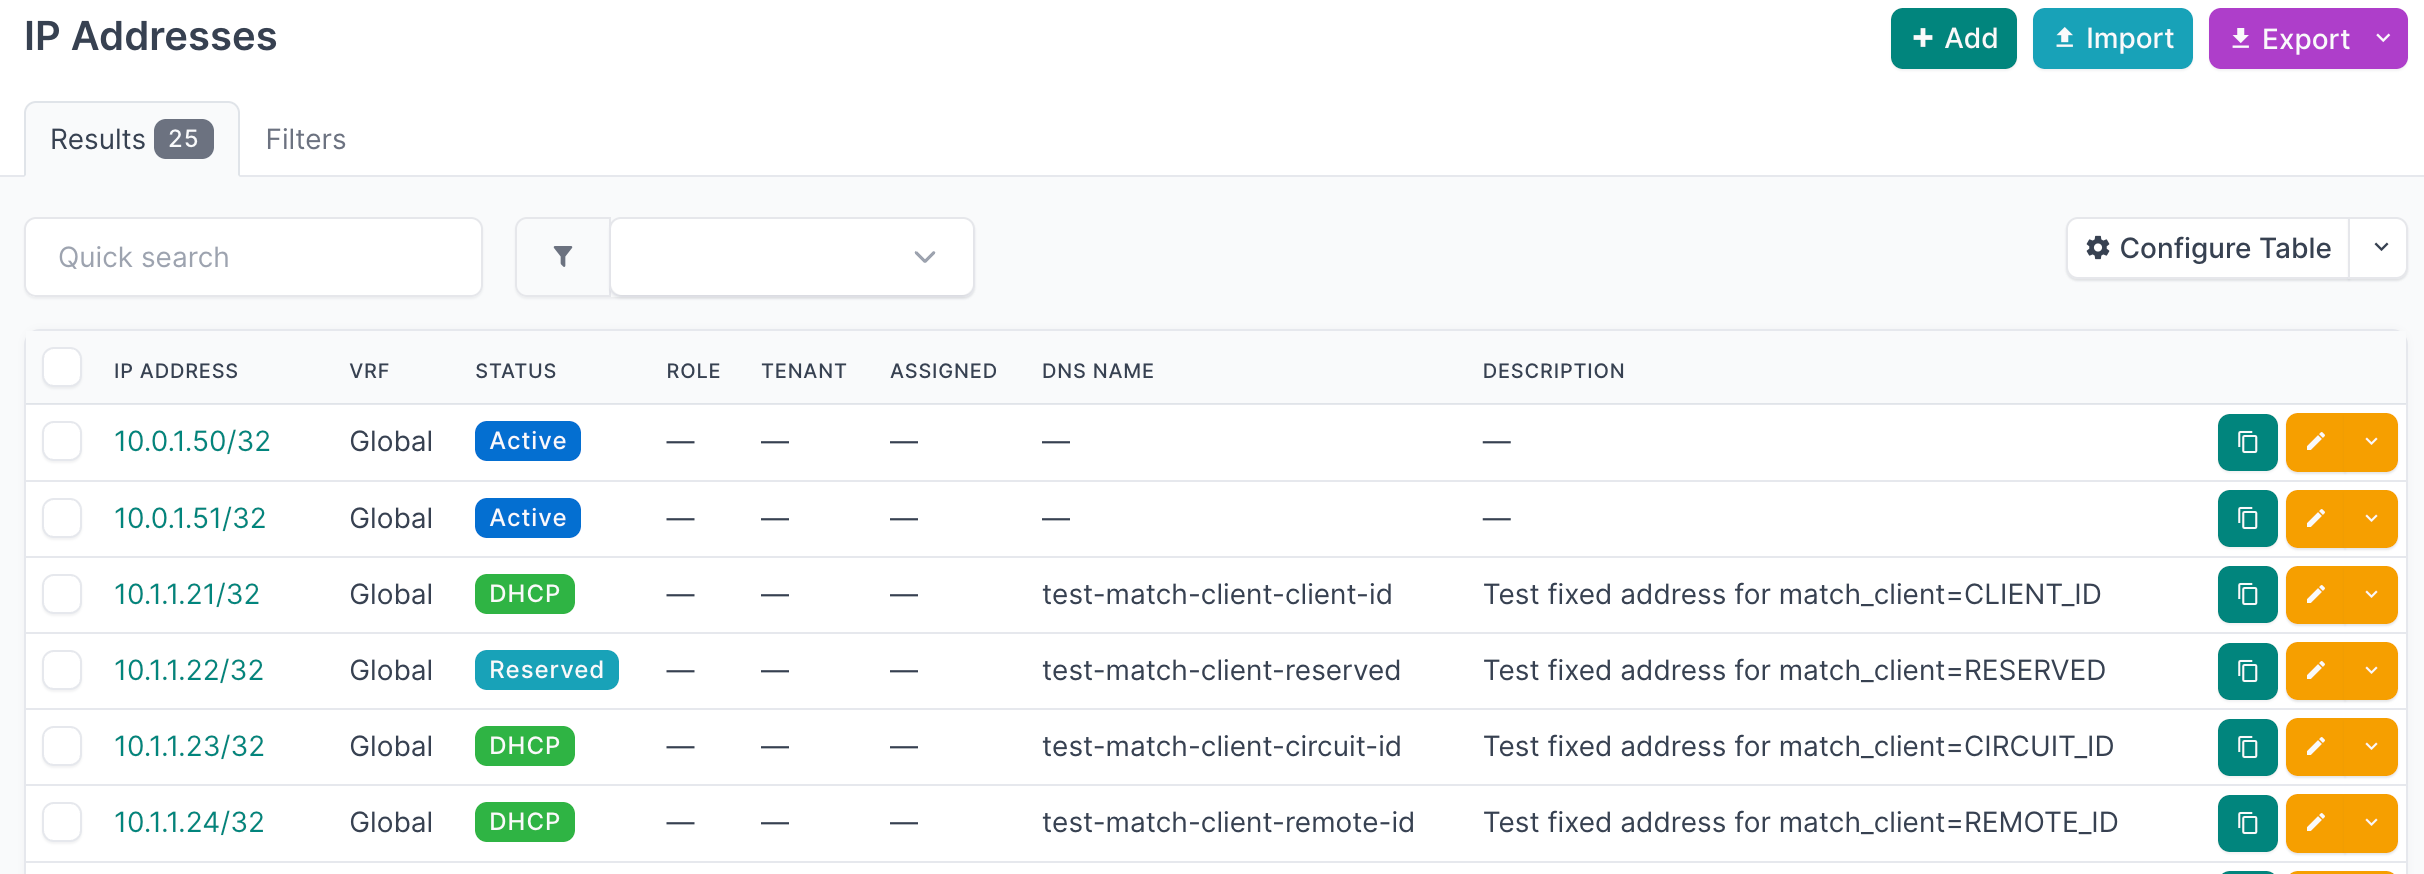2424x874 pixels.
Task: Clone the 10.0.1.51/32 address entry
Action: (2247, 518)
